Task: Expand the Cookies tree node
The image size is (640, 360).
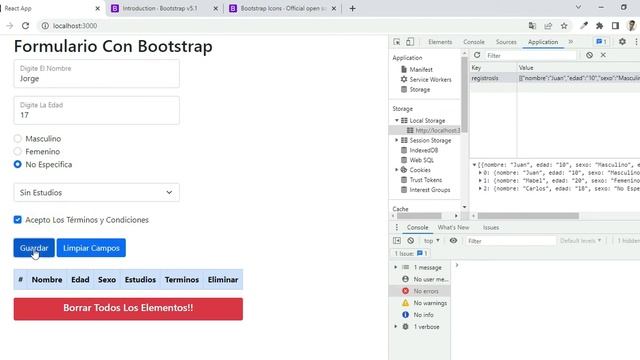Action: (396, 170)
